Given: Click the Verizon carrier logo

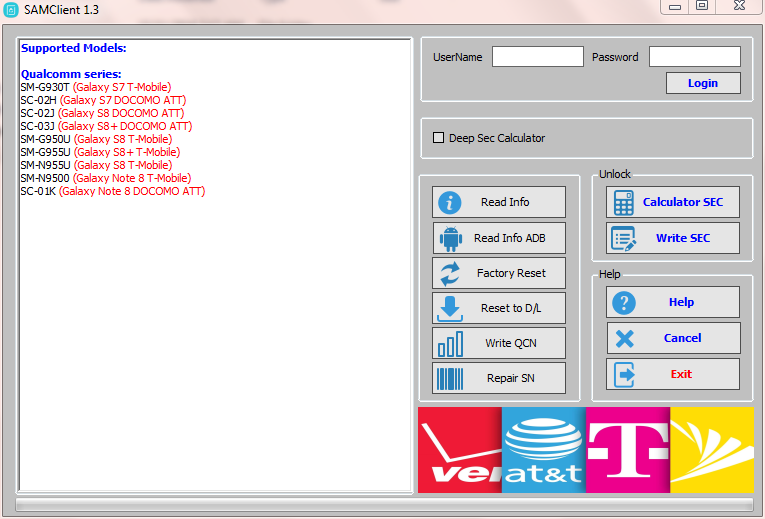Looking at the screenshot, I should click(460, 450).
